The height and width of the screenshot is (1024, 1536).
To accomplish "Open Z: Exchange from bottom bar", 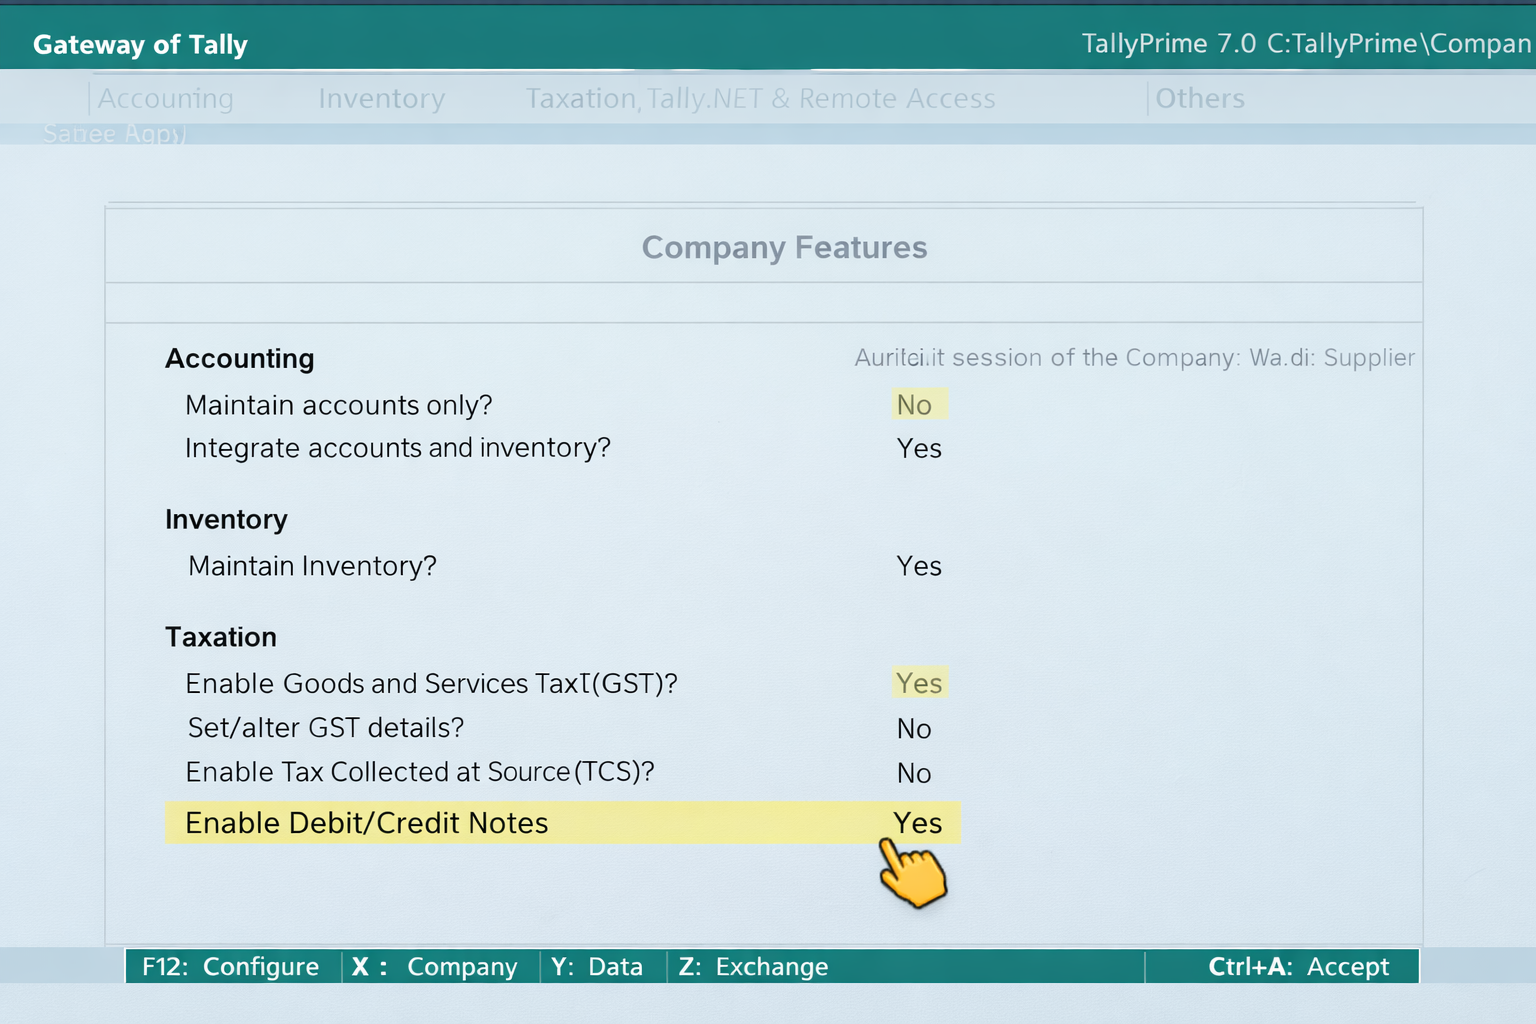I will 753,966.
